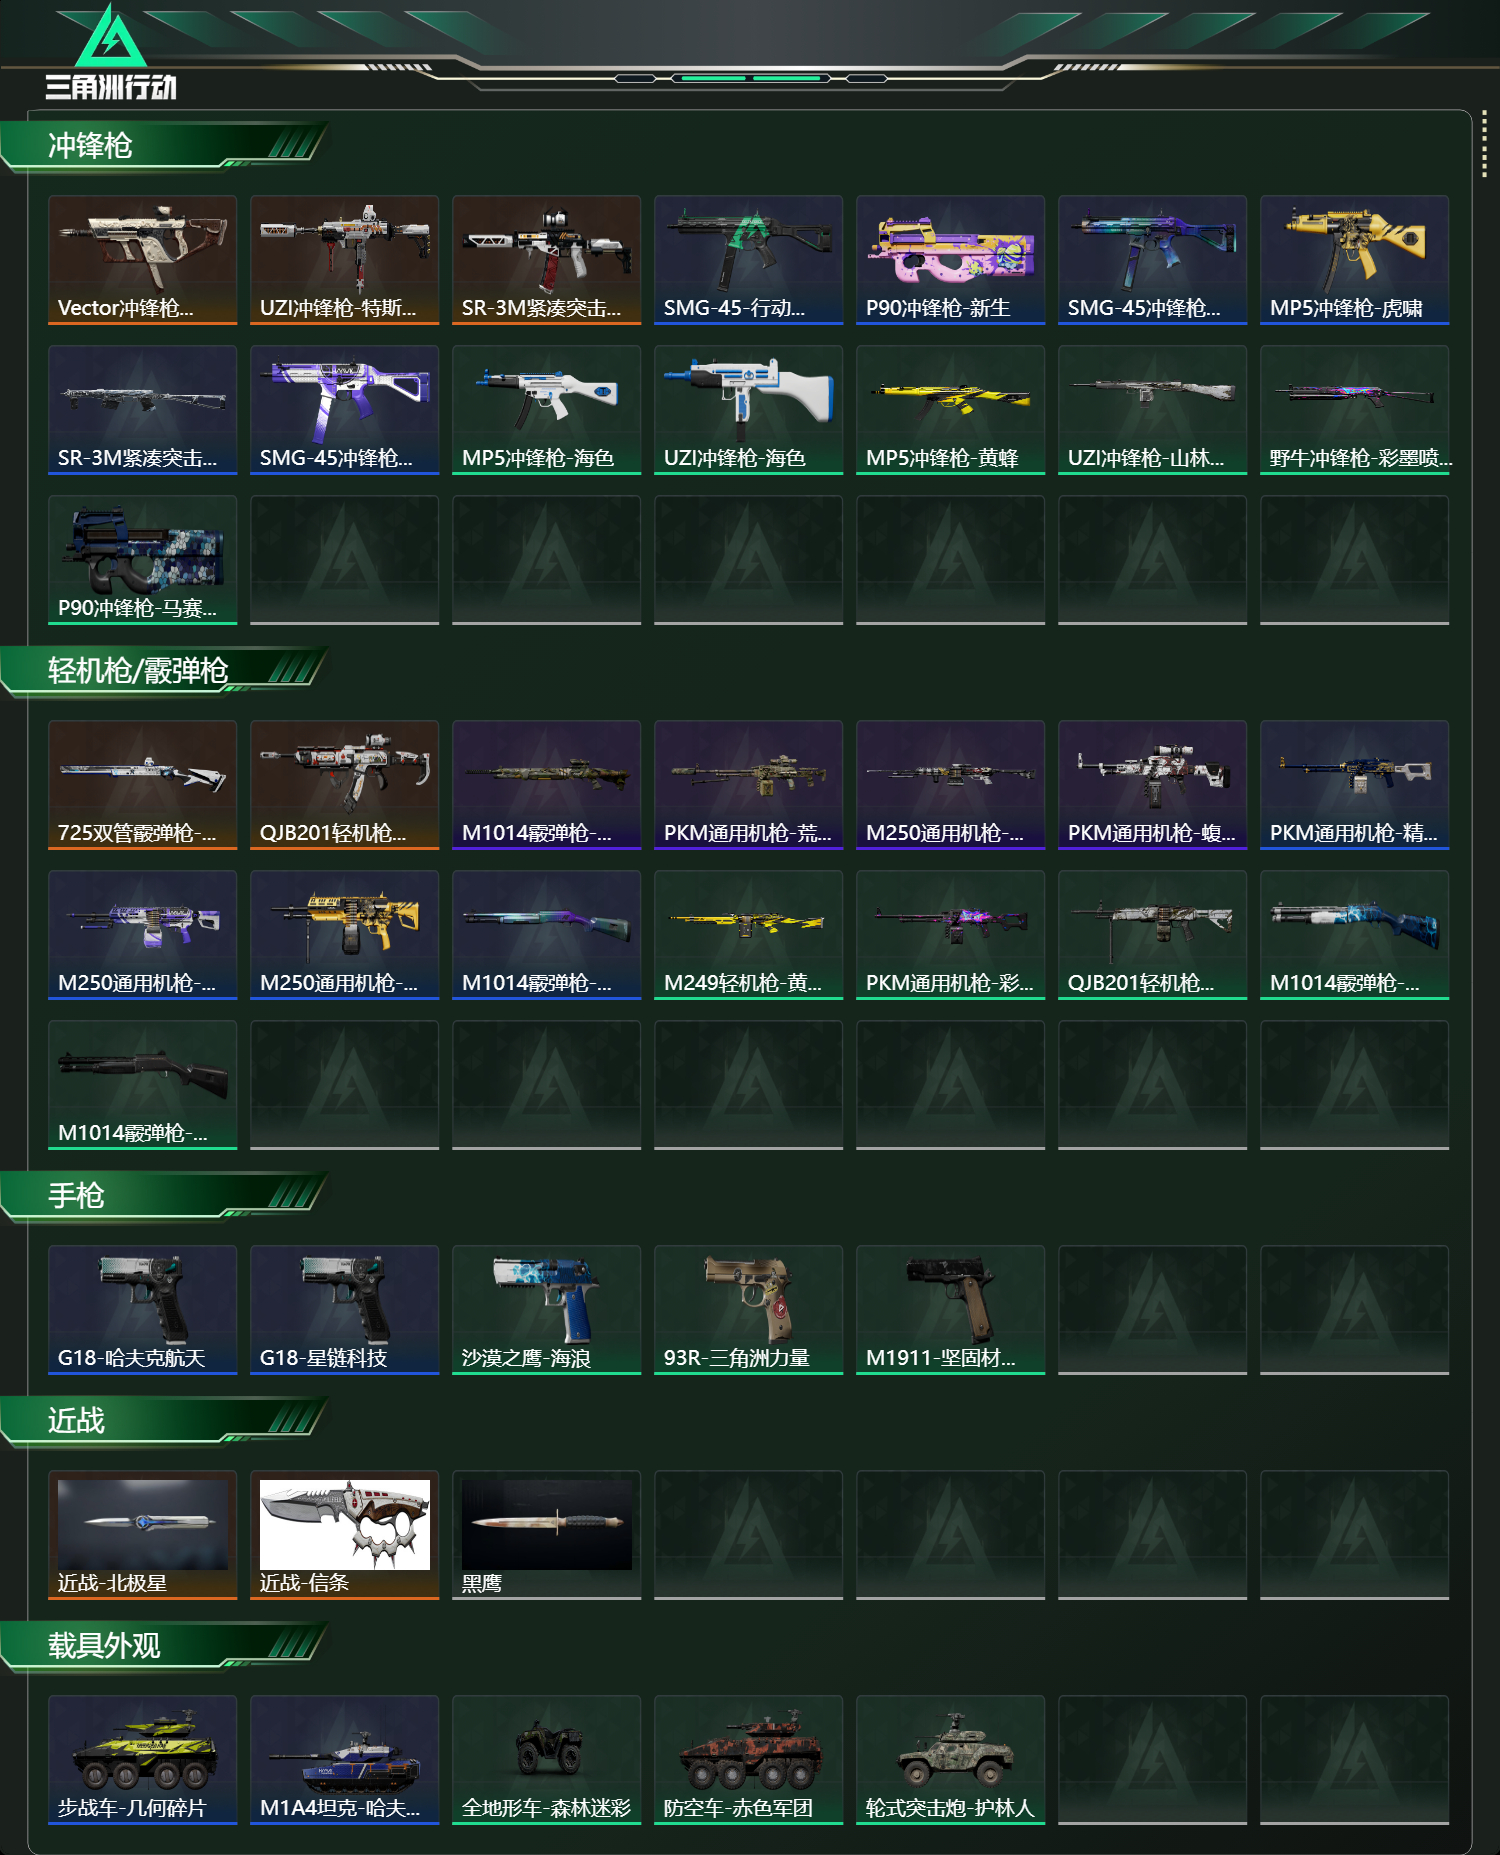Select the 步战车-几何碎片 vehicle skin

point(142,1760)
